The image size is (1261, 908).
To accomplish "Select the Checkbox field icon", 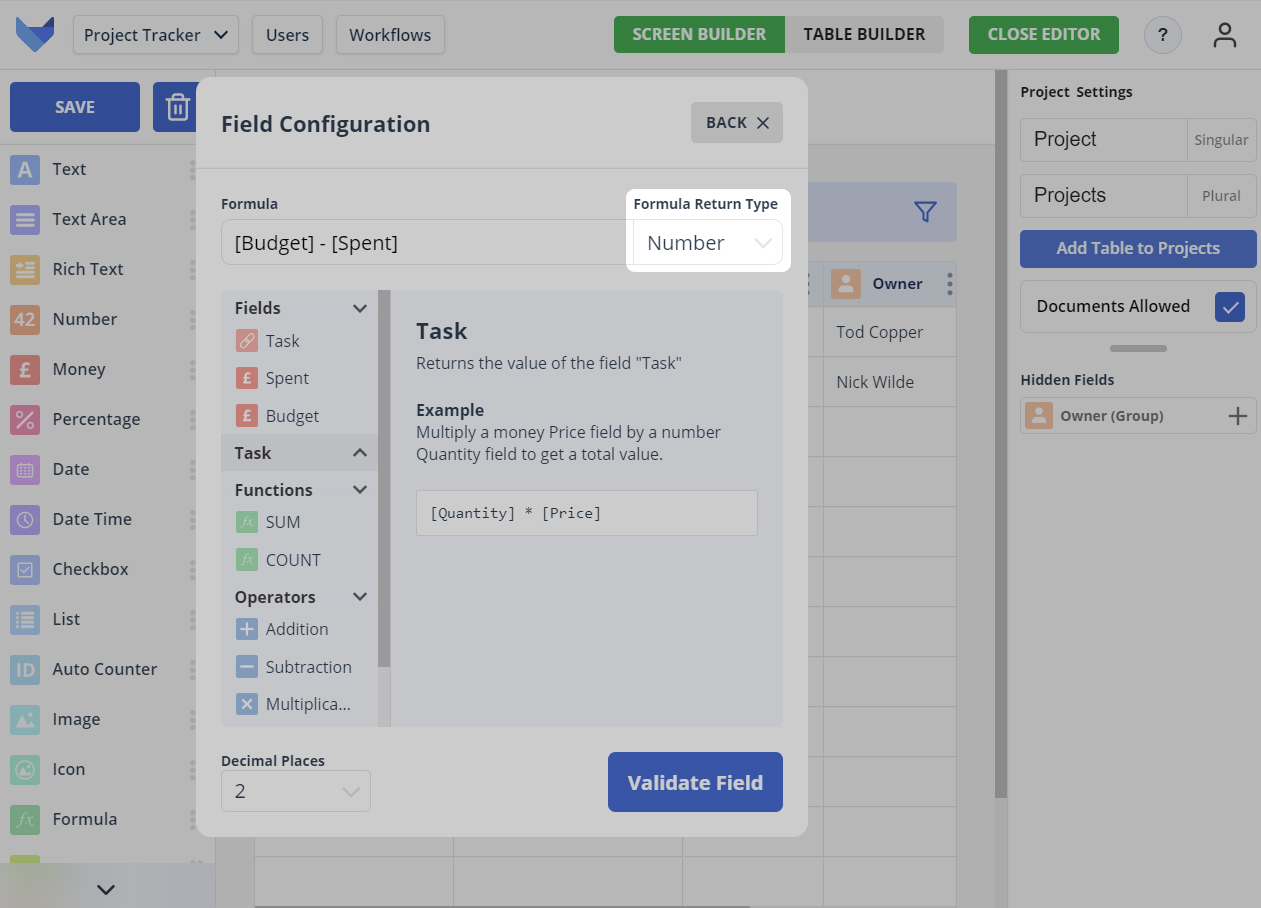I will [25, 569].
